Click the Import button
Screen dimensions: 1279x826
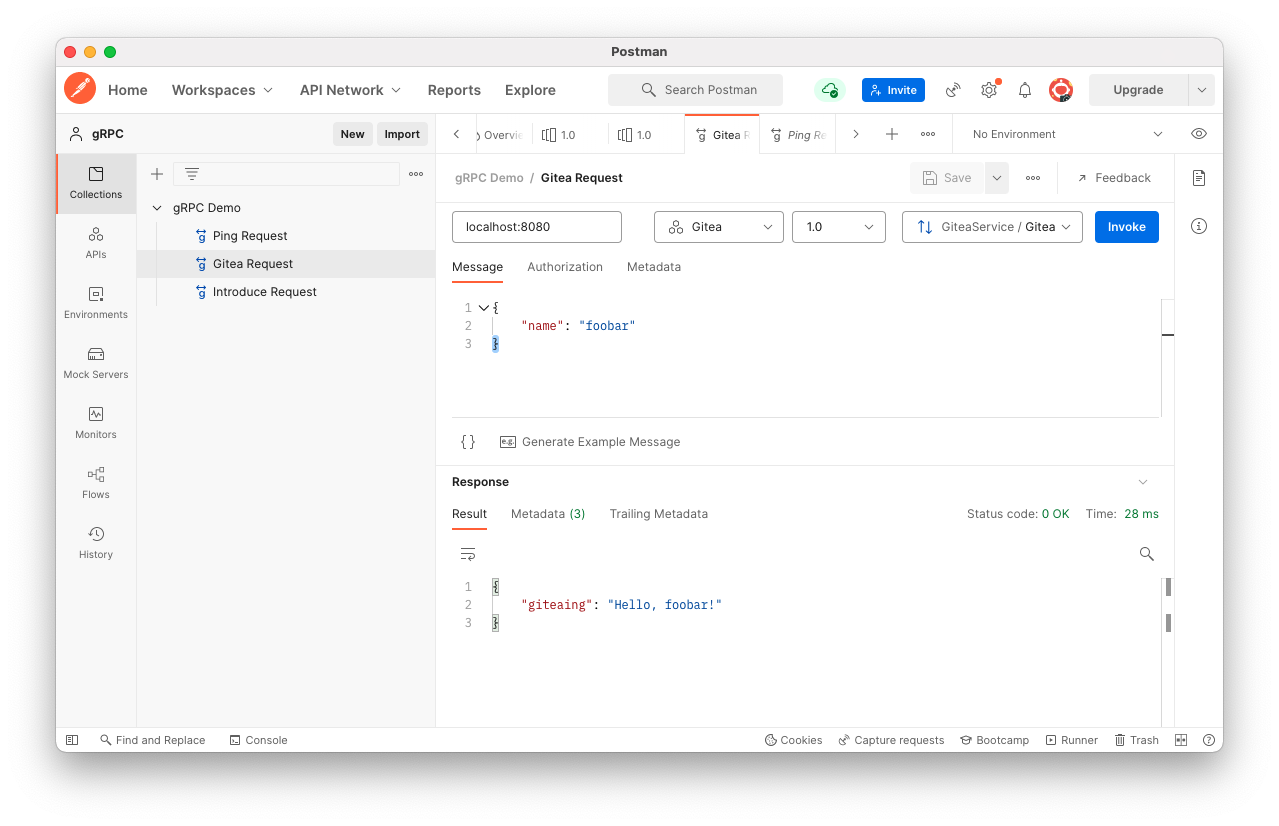point(402,134)
